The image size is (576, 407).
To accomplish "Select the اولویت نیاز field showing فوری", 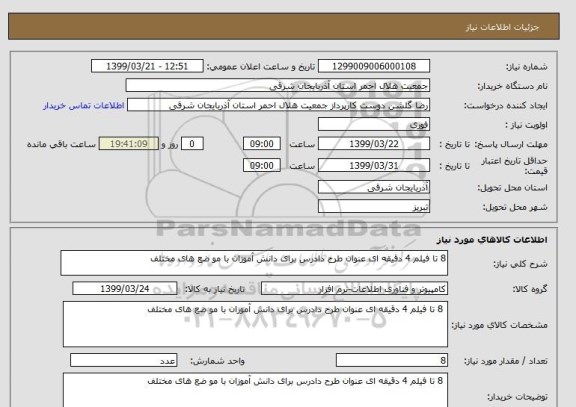I will click(x=374, y=125).
